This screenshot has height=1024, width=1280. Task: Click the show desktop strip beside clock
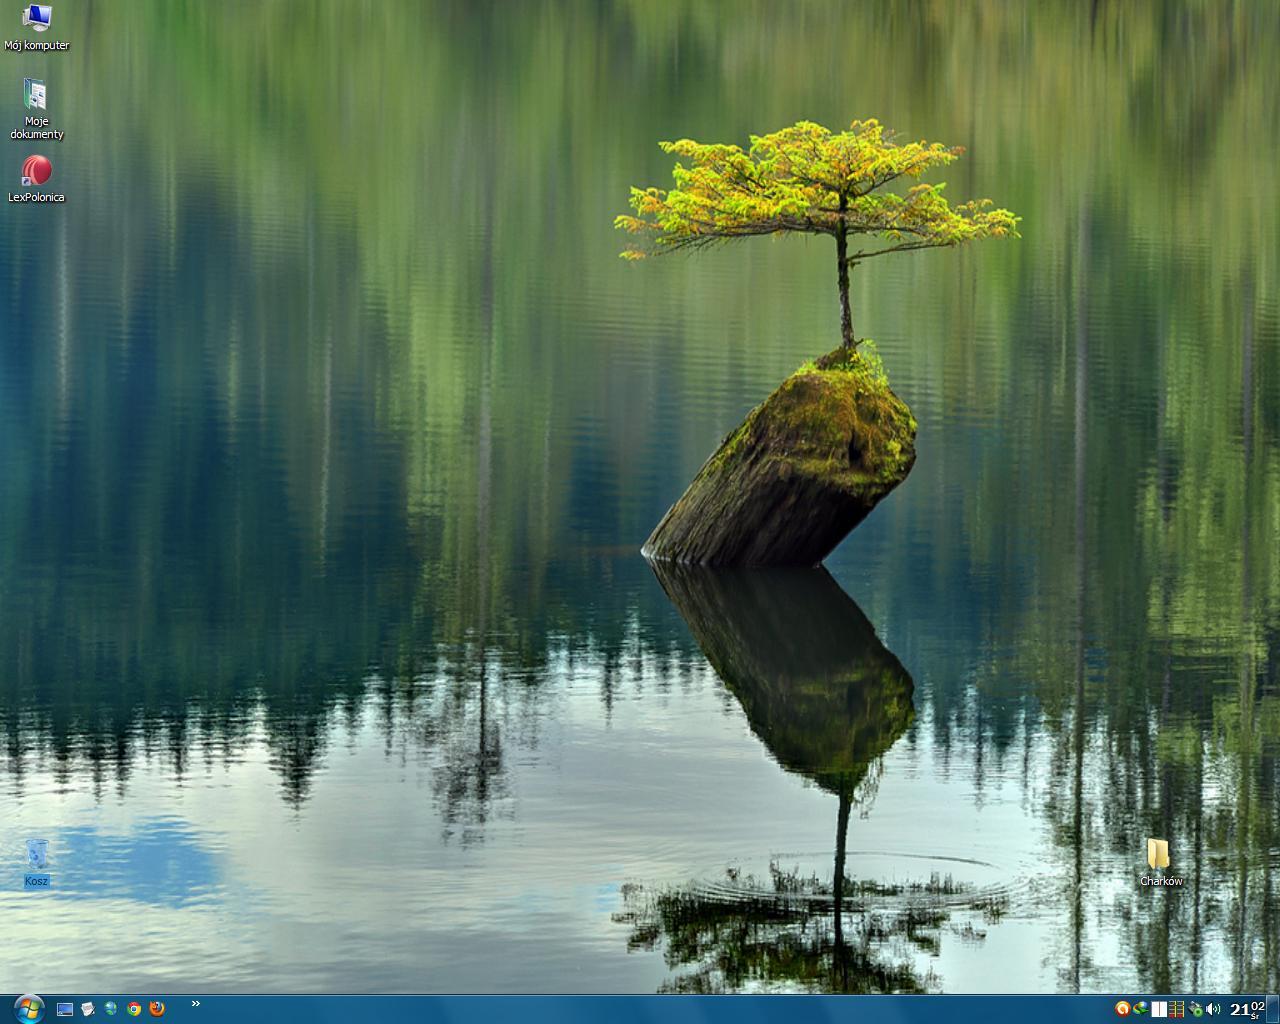pyautogui.click(x=1274, y=1009)
